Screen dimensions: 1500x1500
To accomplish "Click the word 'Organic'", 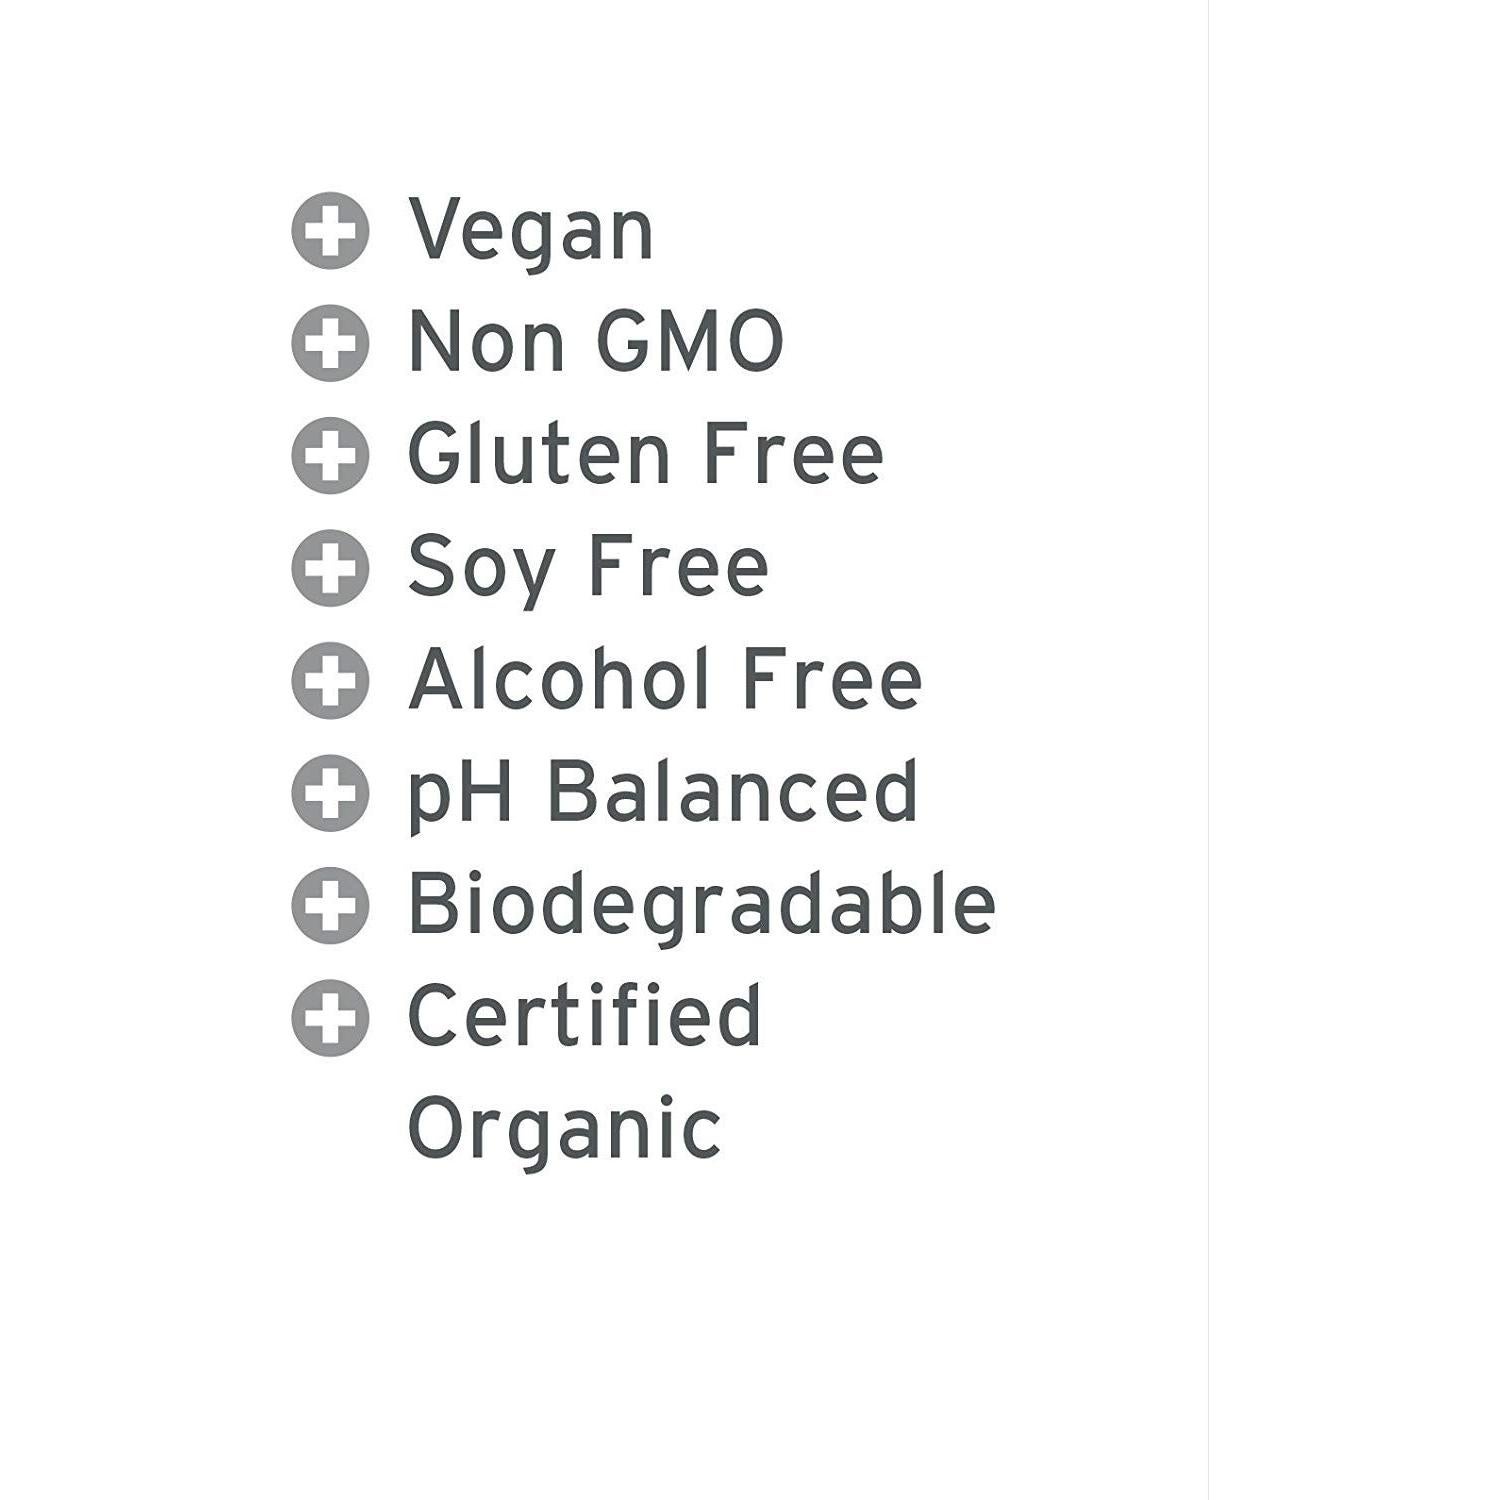I will tap(564, 1130).
